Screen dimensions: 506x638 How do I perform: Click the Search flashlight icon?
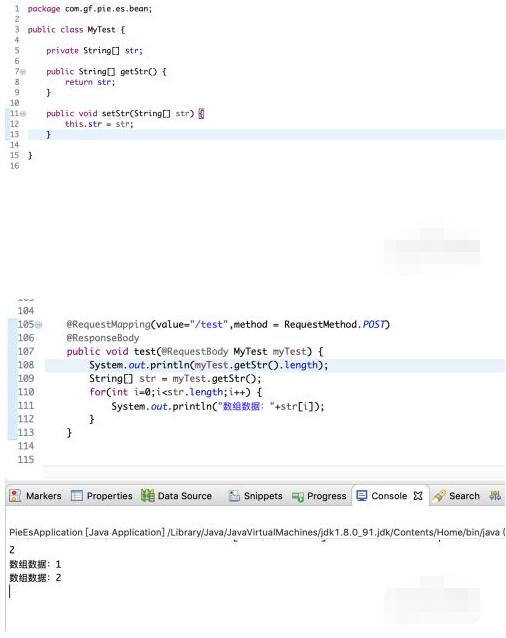click(439, 496)
